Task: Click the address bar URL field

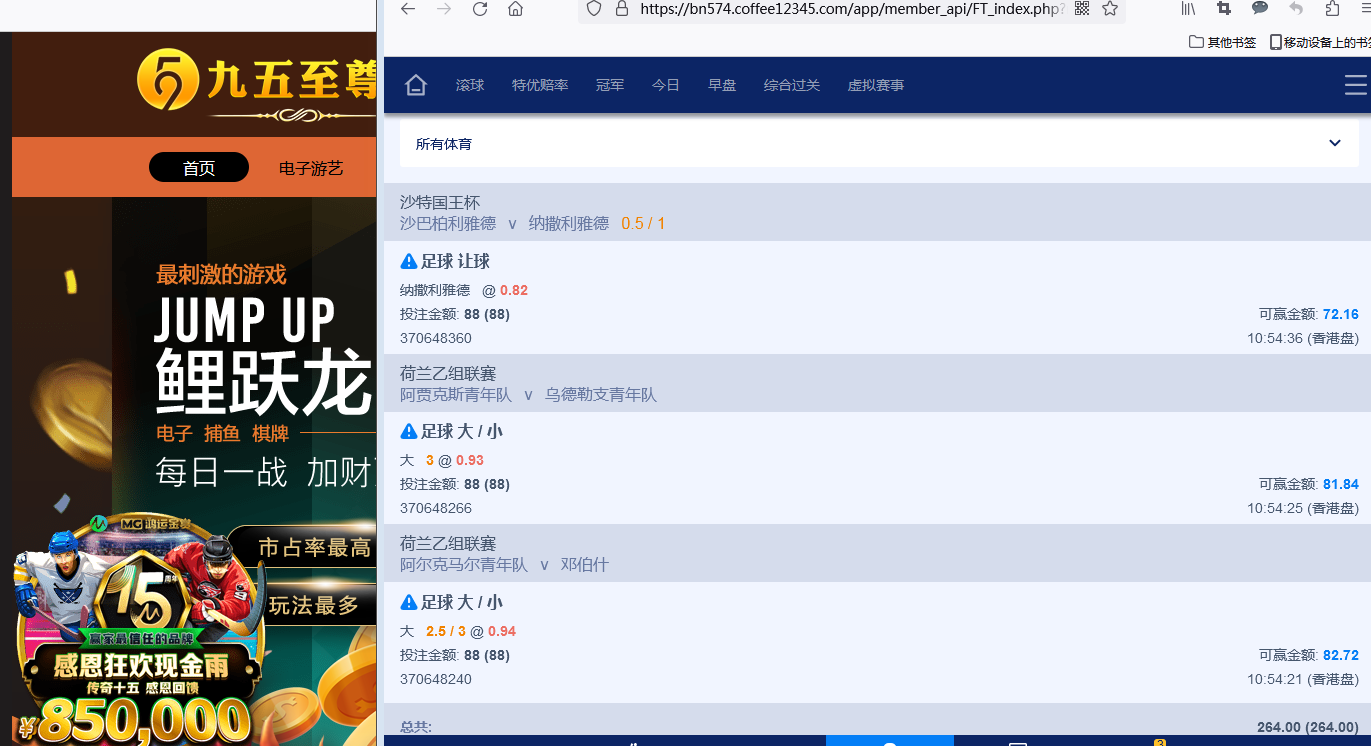Action: [852, 9]
